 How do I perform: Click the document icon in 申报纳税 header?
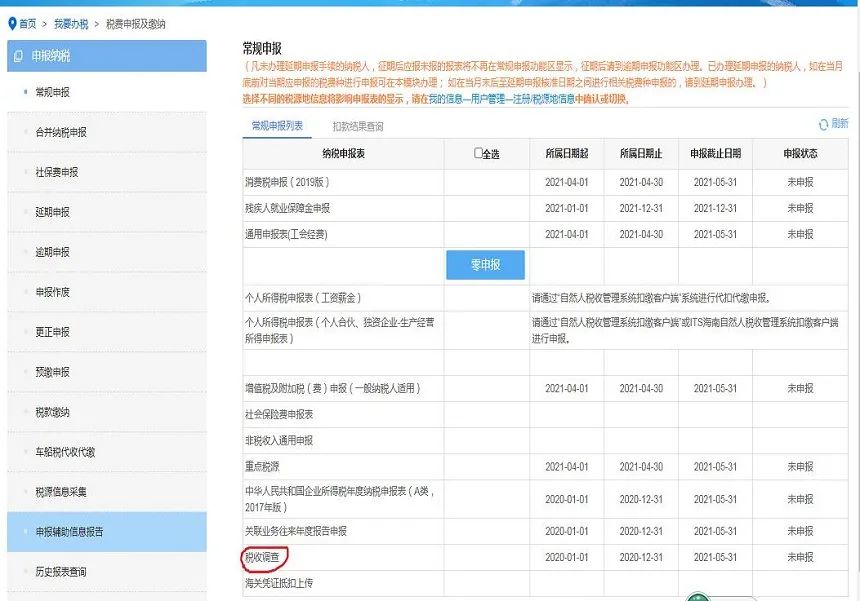(x=18, y=56)
